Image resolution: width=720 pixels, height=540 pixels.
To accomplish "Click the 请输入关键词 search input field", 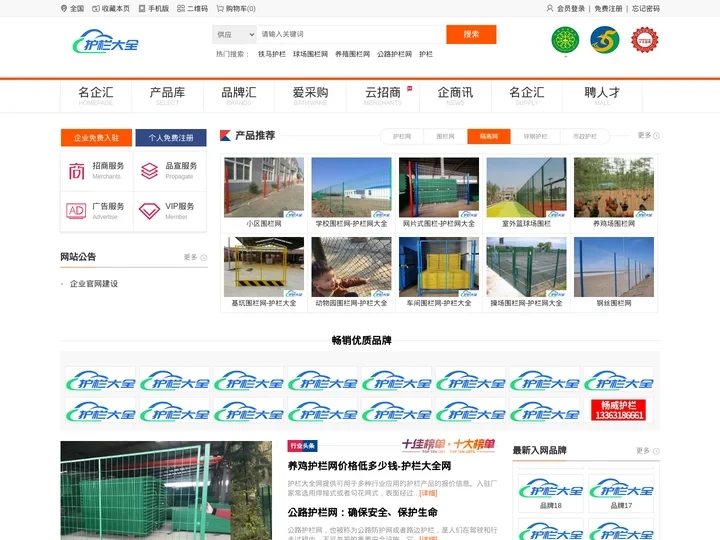I will click(x=352, y=34).
